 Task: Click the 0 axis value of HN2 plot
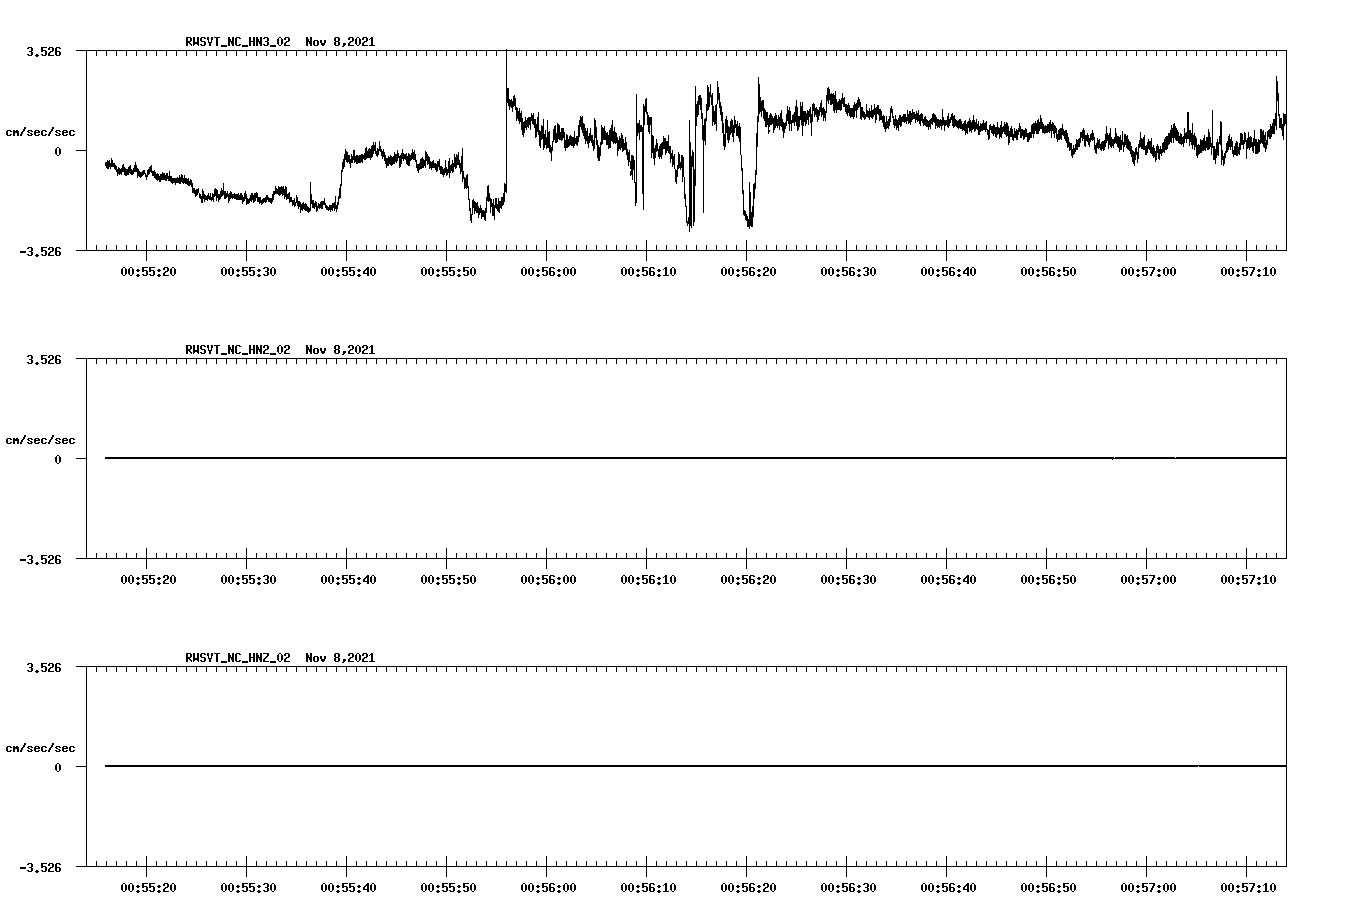[x=58, y=459]
